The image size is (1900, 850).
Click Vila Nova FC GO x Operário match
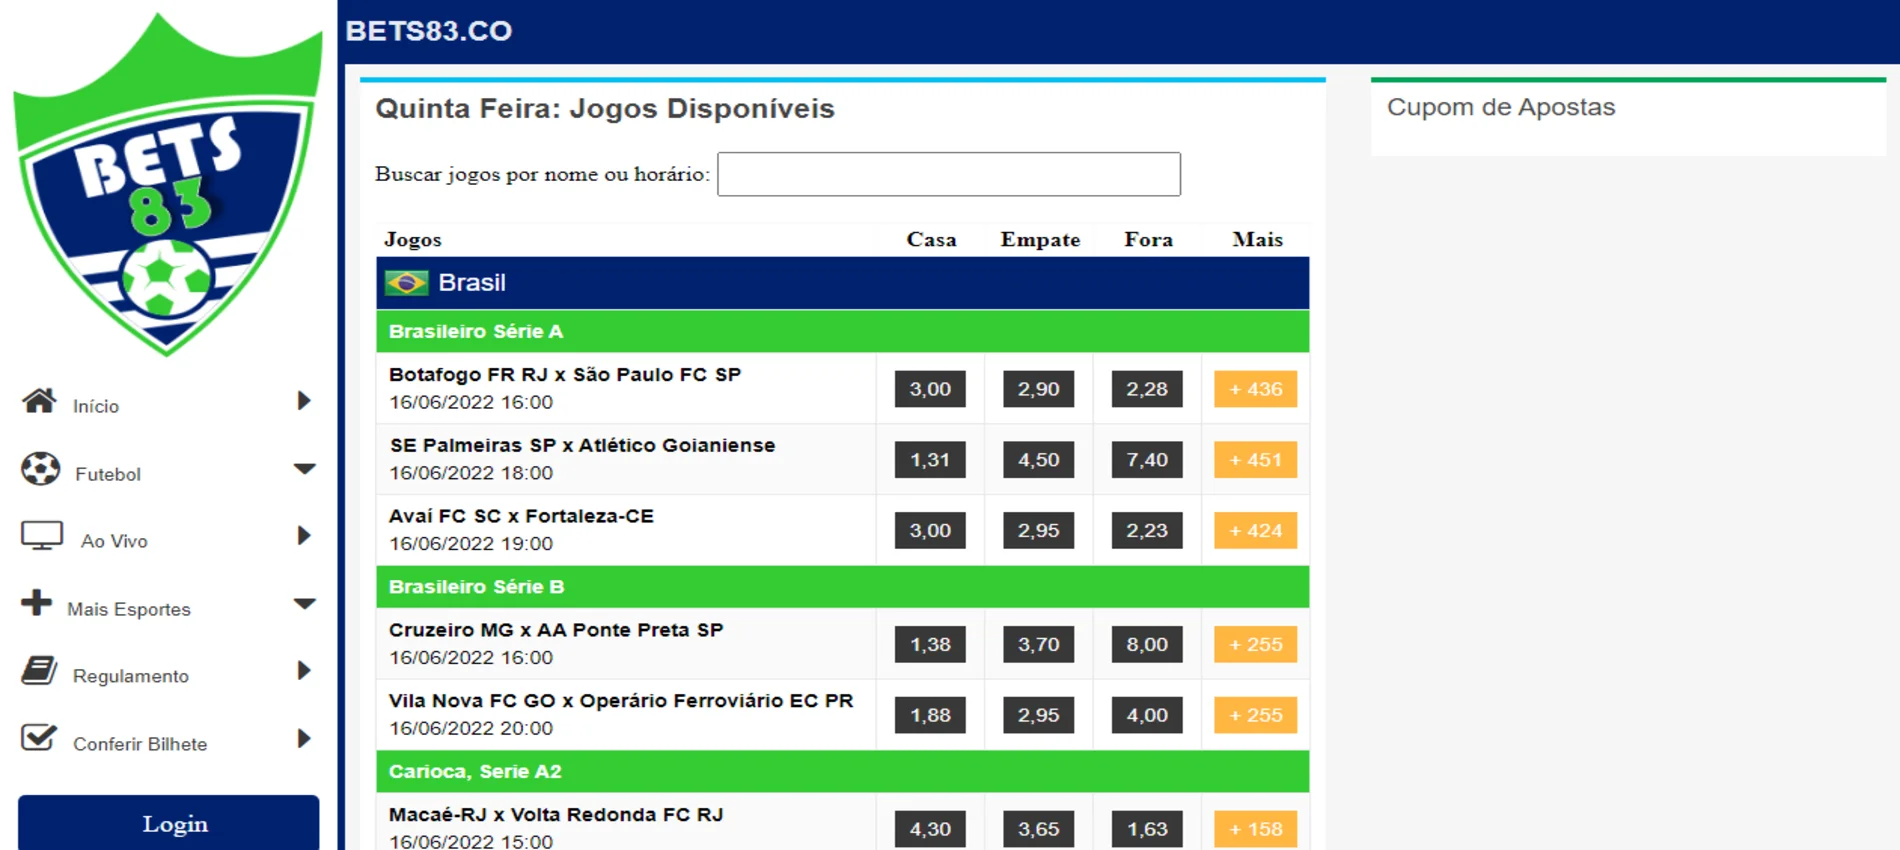pos(621,701)
